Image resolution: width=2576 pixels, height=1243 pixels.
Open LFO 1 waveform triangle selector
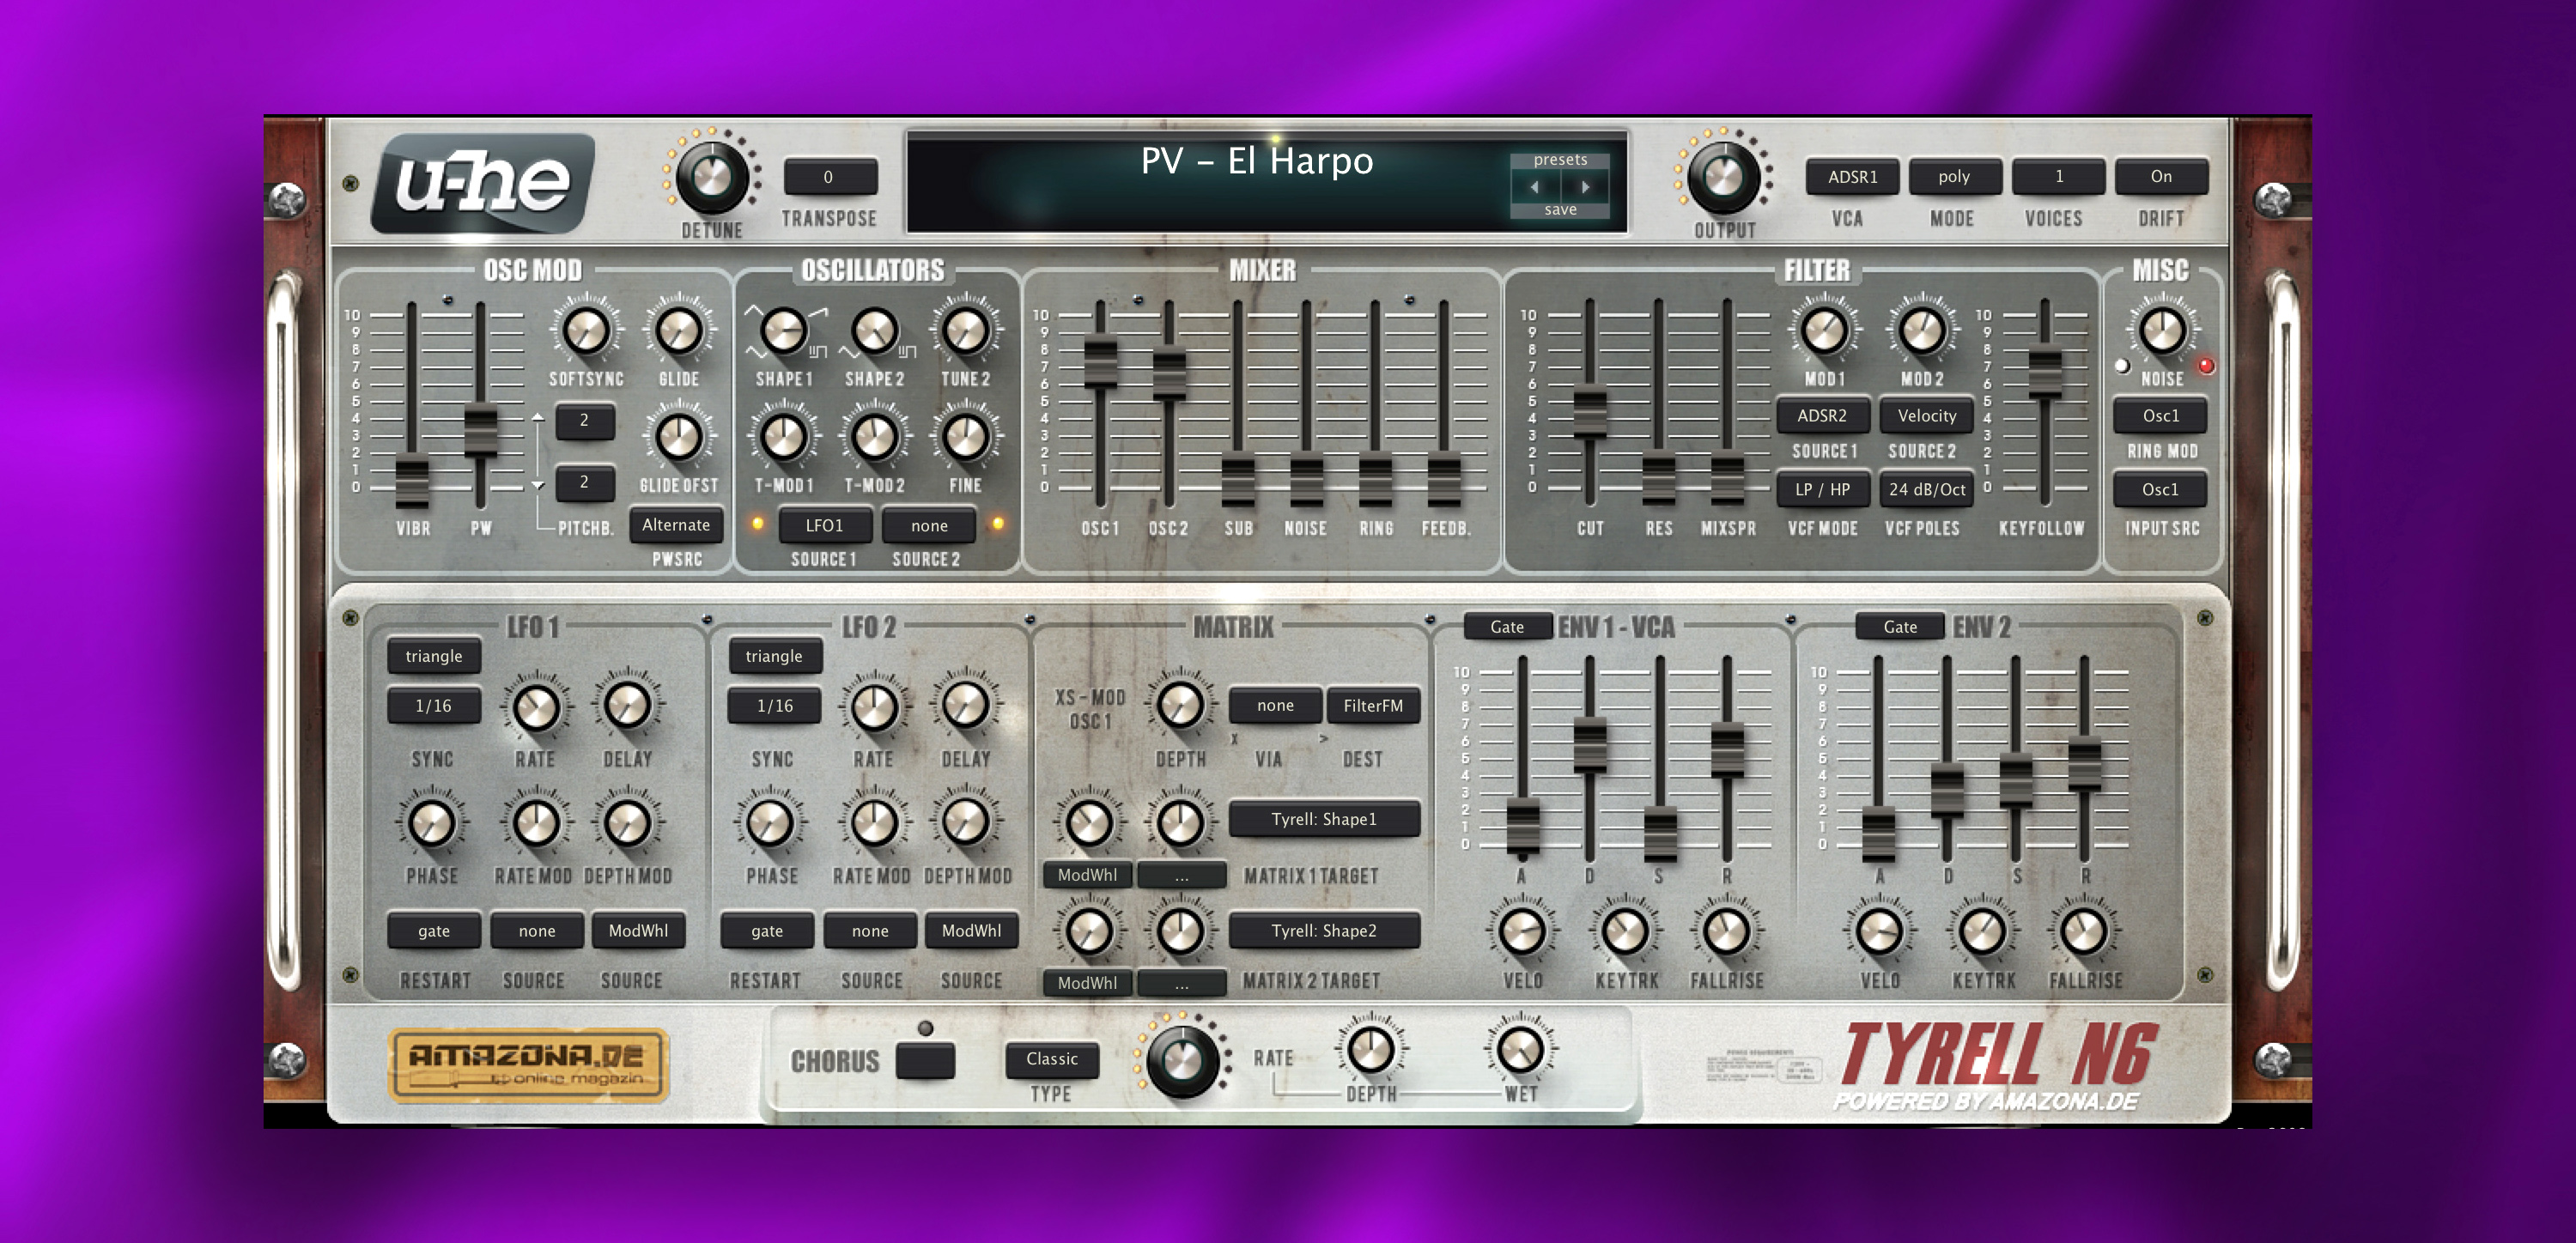point(434,656)
